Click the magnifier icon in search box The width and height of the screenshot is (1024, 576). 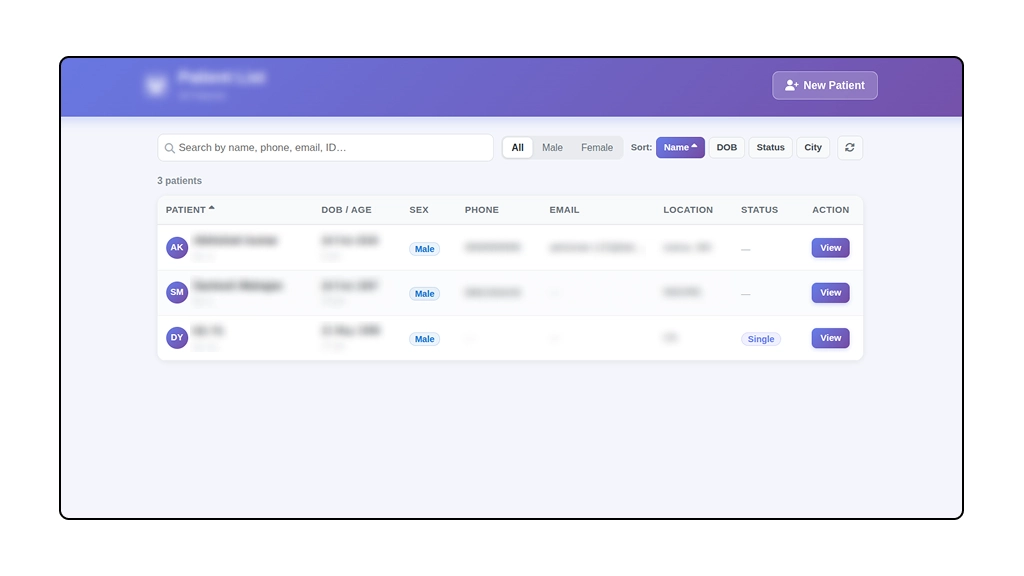click(170, 148)
